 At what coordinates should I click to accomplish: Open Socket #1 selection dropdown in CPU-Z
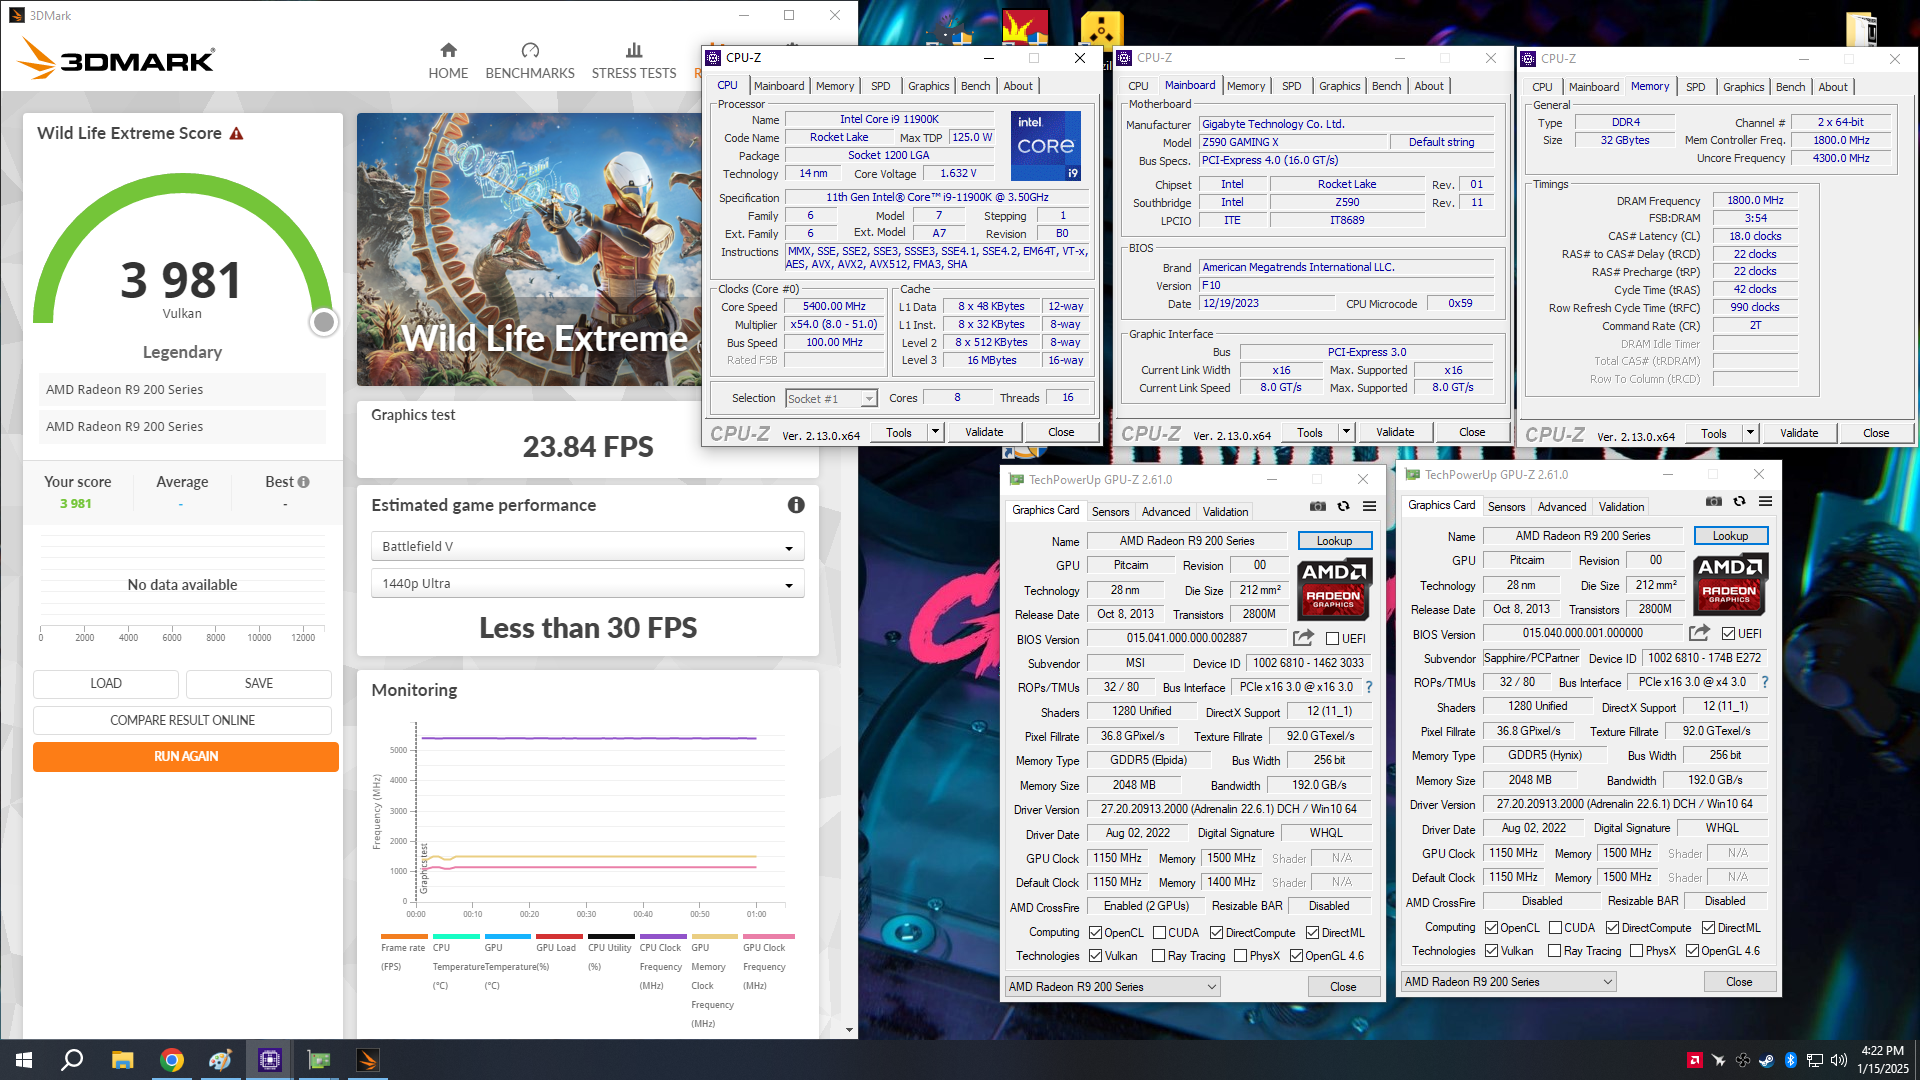pos(831,398)
